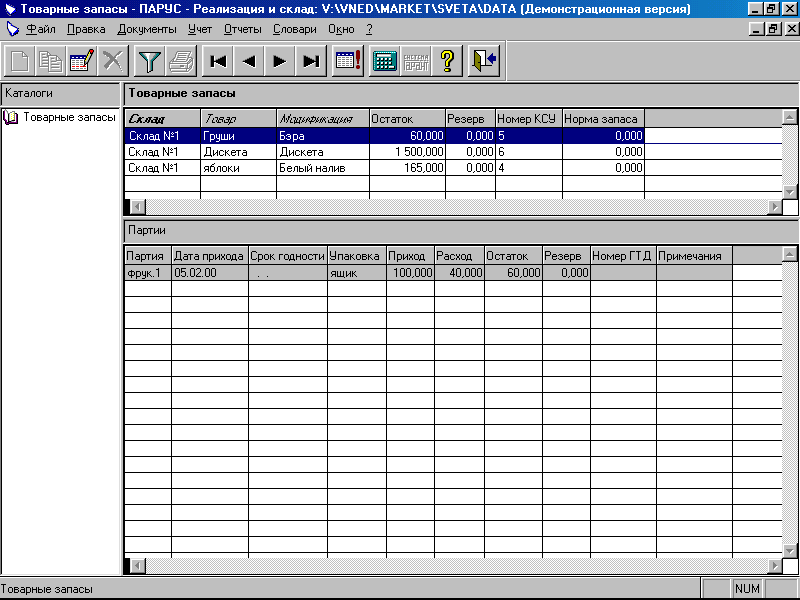The image size is (800, 600).
Task: Click the Дата прихода column header
Action: tap(210, 256)
